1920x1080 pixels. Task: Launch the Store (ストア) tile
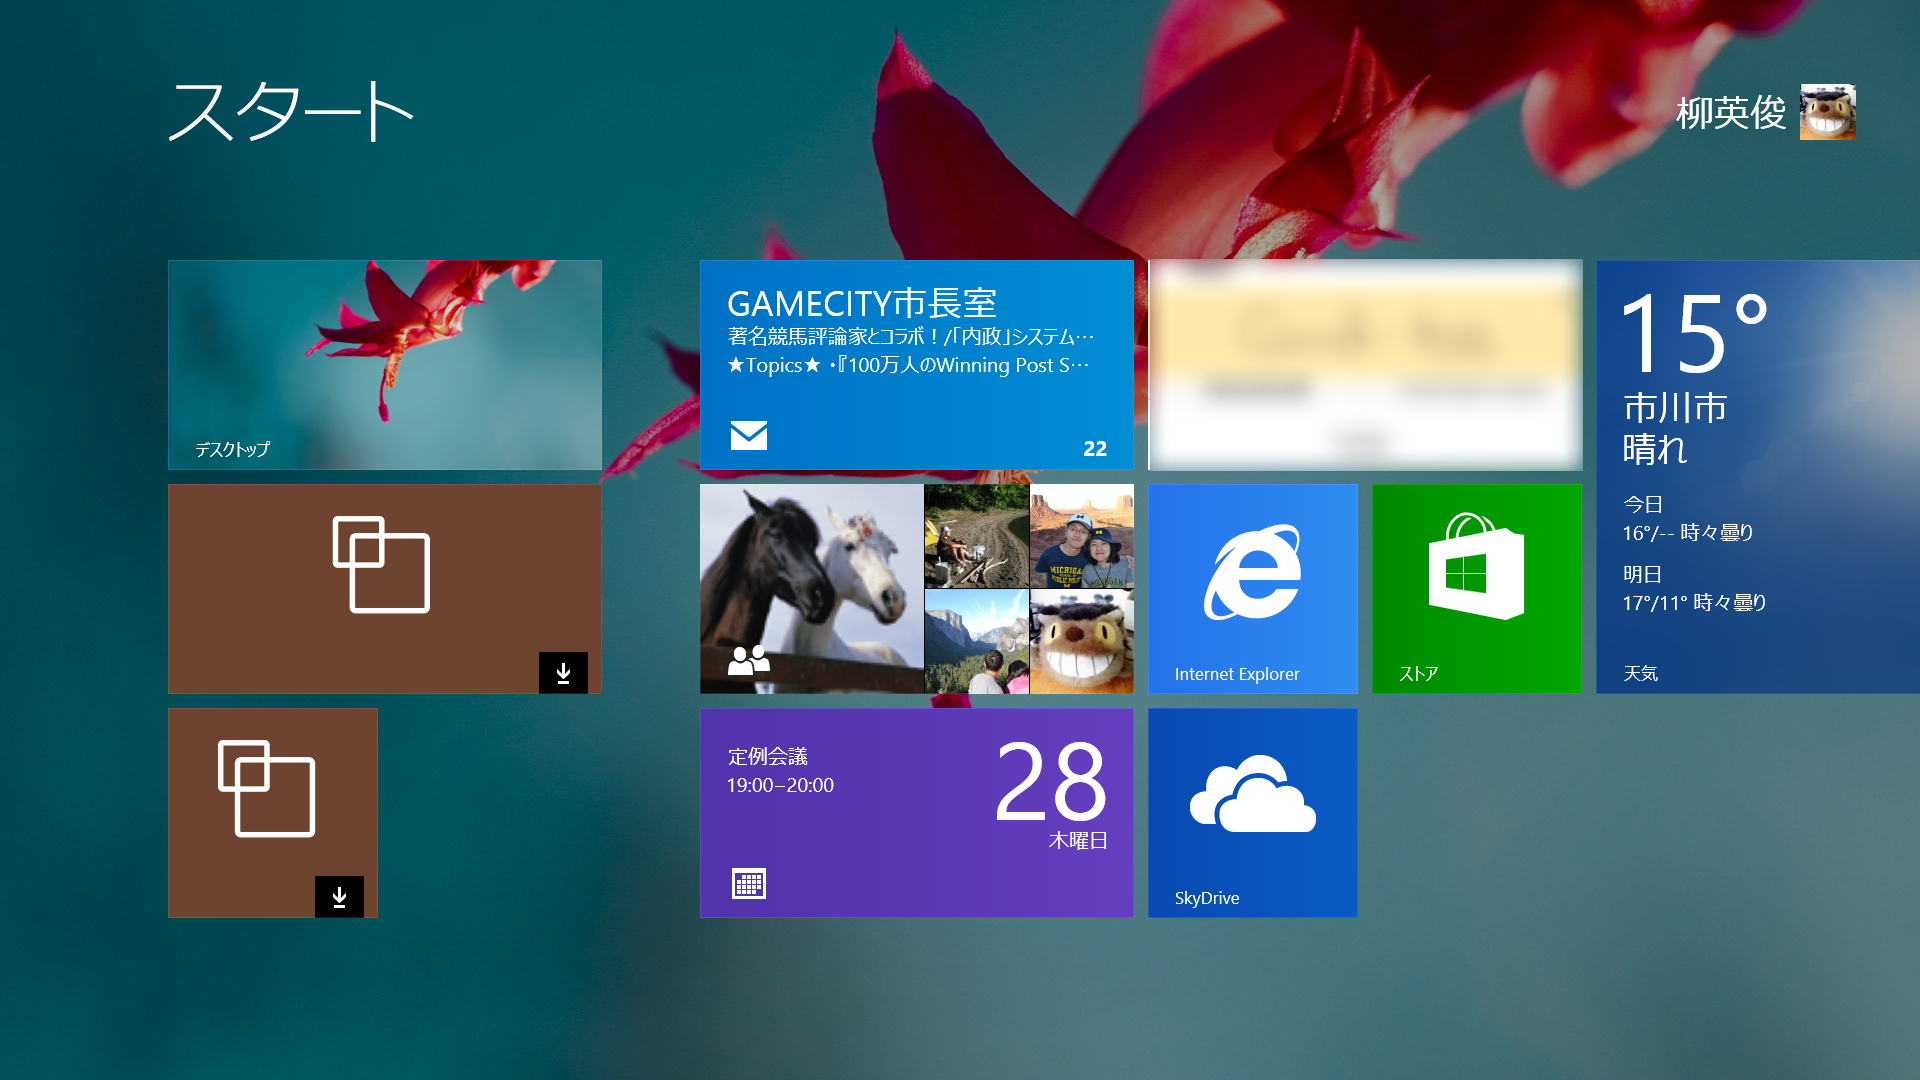1476,588
